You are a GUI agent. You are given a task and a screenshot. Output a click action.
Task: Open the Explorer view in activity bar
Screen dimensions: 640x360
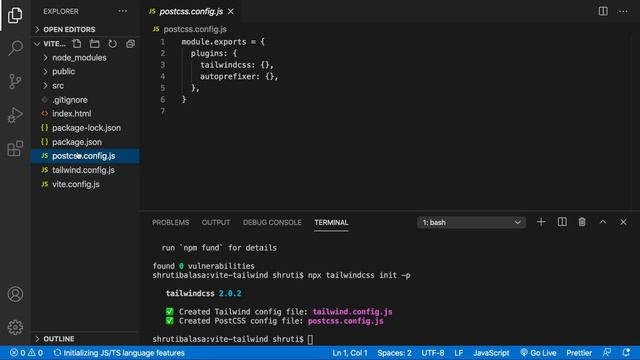pos(15,15)
